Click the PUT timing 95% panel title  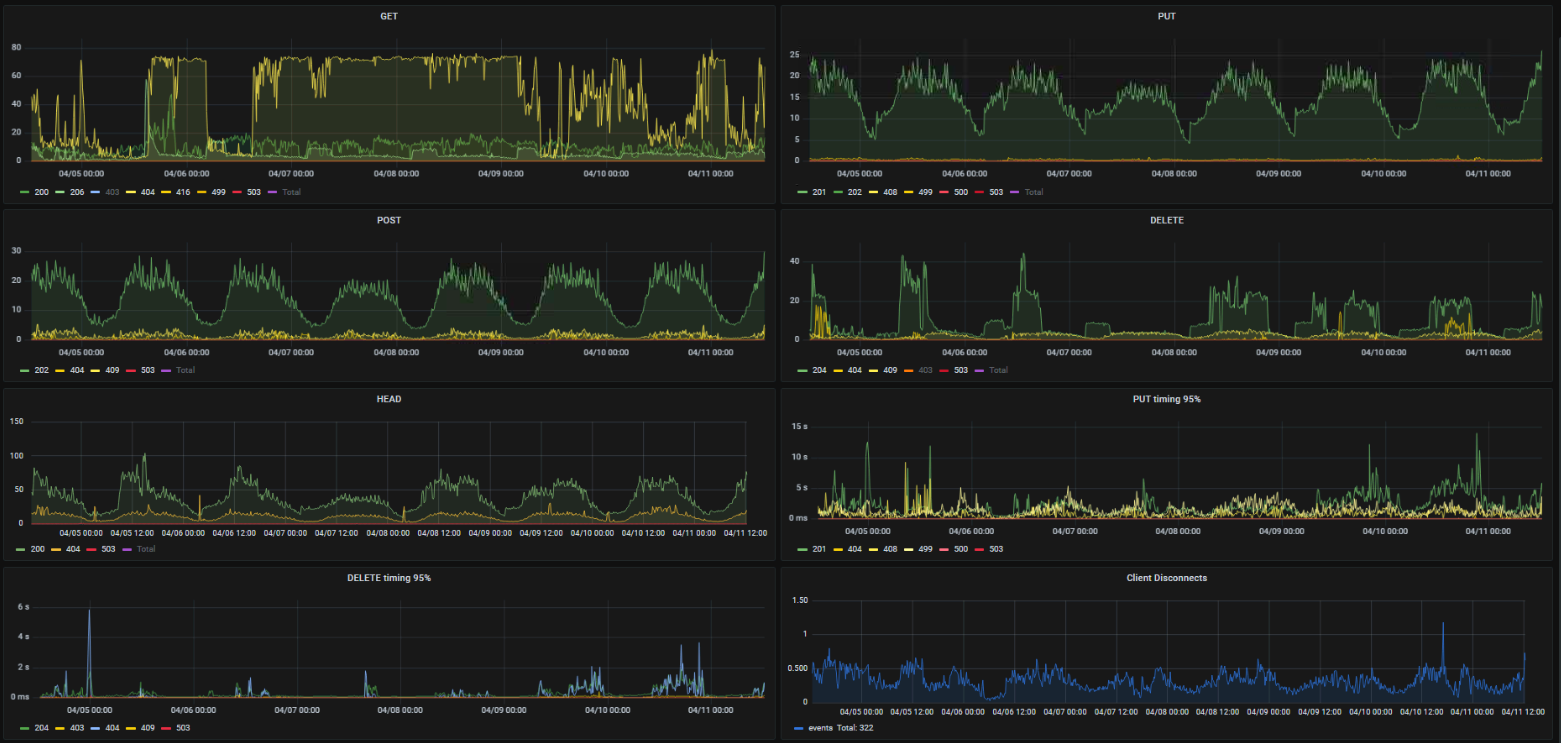pyautogui.click(x=1166, y=399)
